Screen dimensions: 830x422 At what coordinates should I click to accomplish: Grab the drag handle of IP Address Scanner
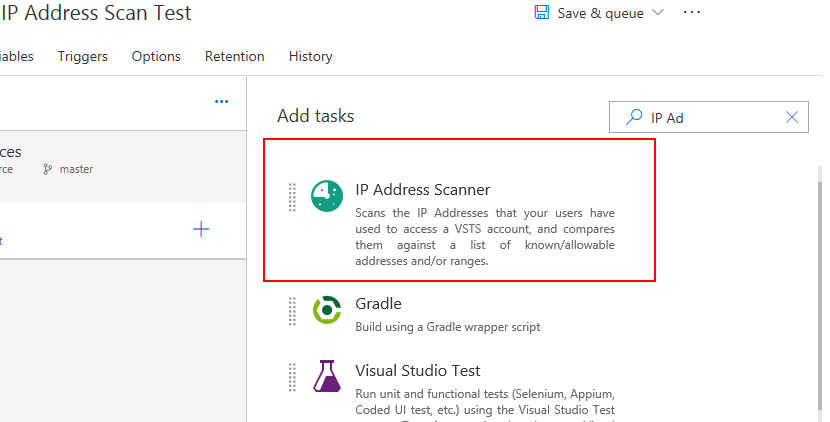(x=292, y=197)
